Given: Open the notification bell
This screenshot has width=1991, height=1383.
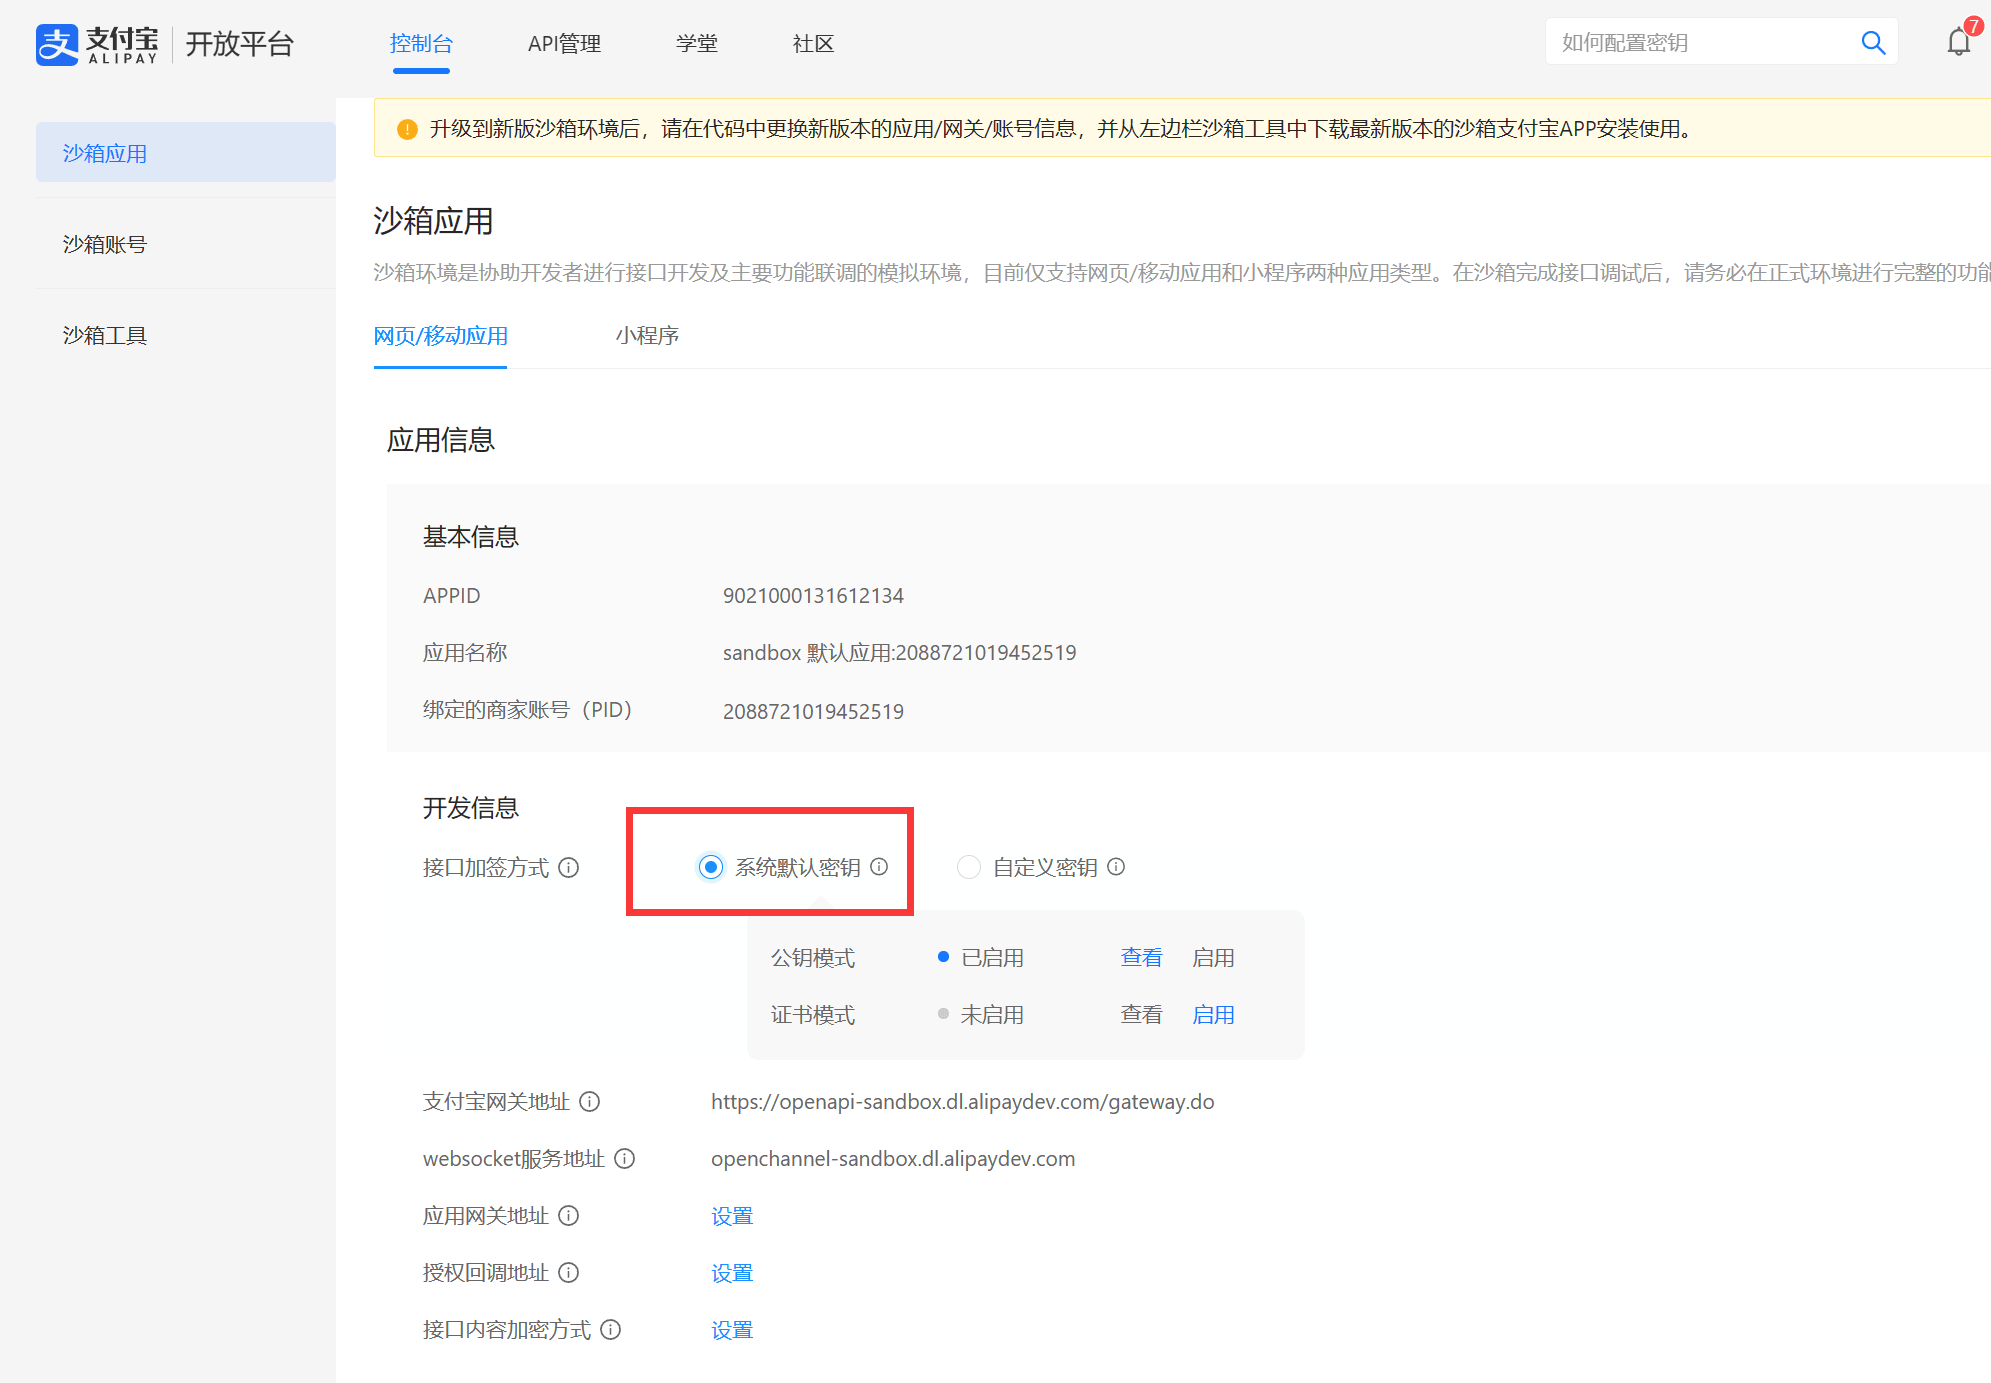Looking at the screenshot, I should [x=1958, y=42].
